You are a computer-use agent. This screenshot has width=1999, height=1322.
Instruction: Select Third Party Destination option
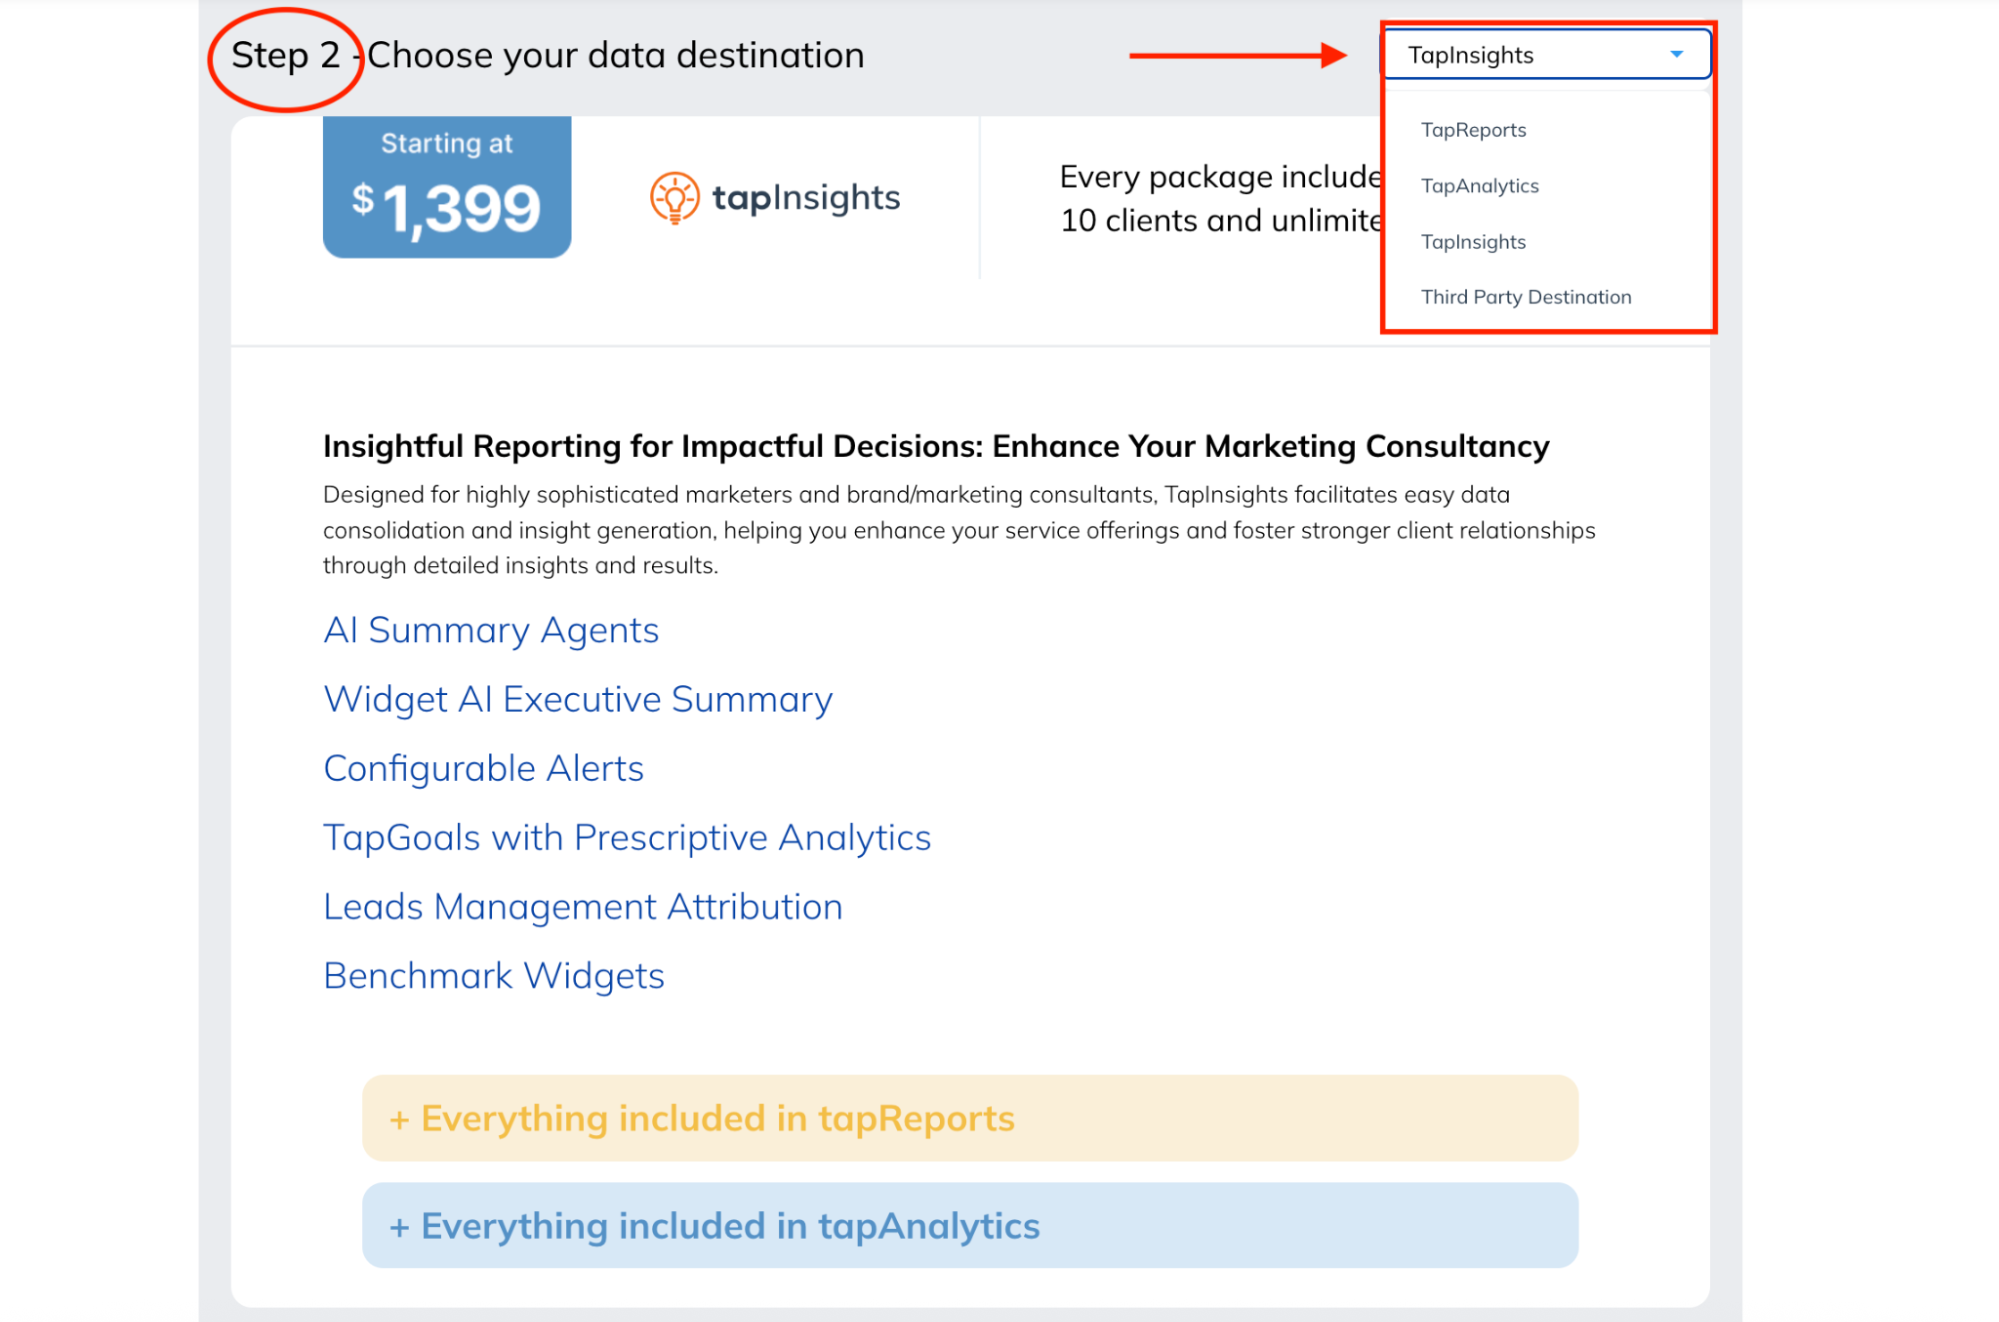(1525, 296)
